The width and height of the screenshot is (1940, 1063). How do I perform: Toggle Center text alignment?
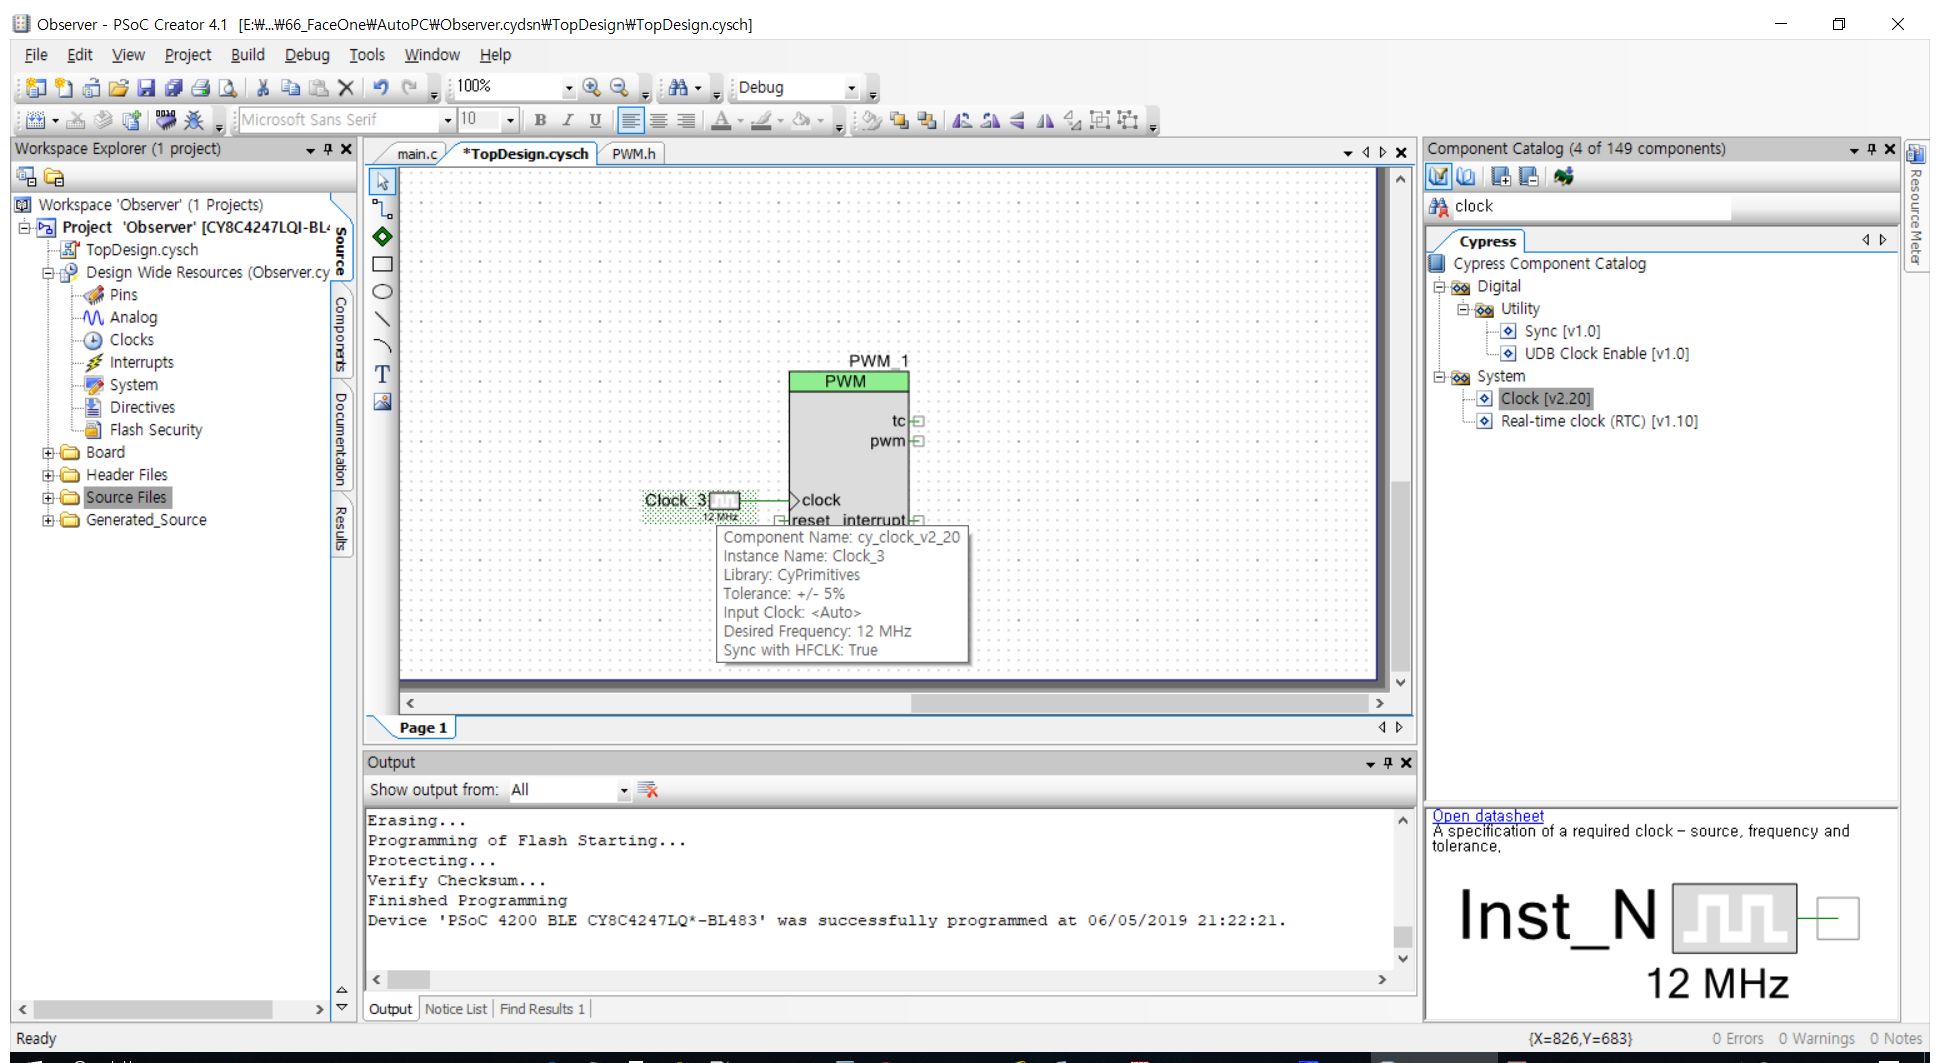coord(658,120)
